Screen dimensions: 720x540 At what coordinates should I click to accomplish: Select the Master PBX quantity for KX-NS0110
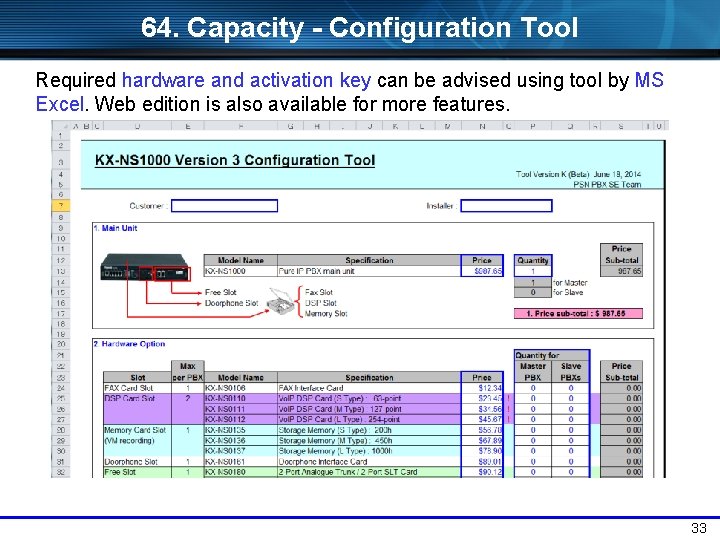point(533,399)
